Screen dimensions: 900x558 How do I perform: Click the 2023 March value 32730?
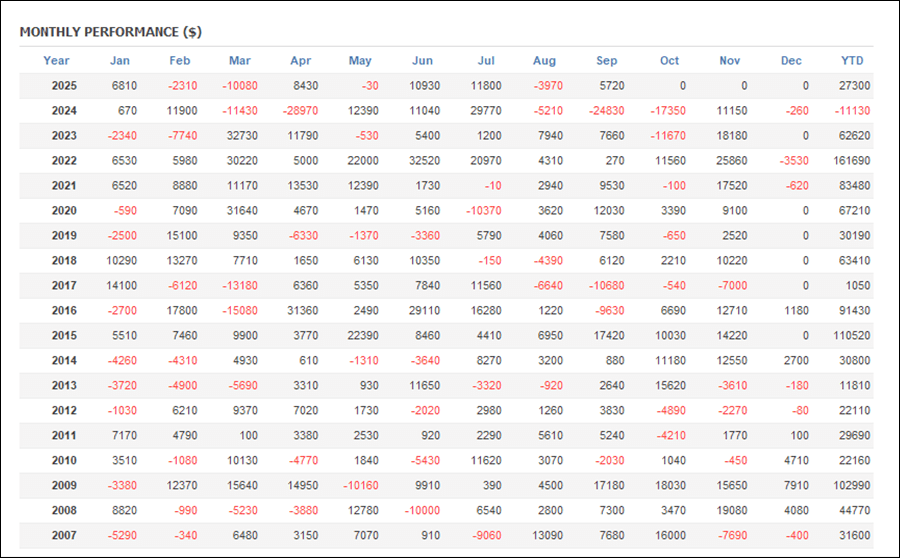click(x=240, y=136)
